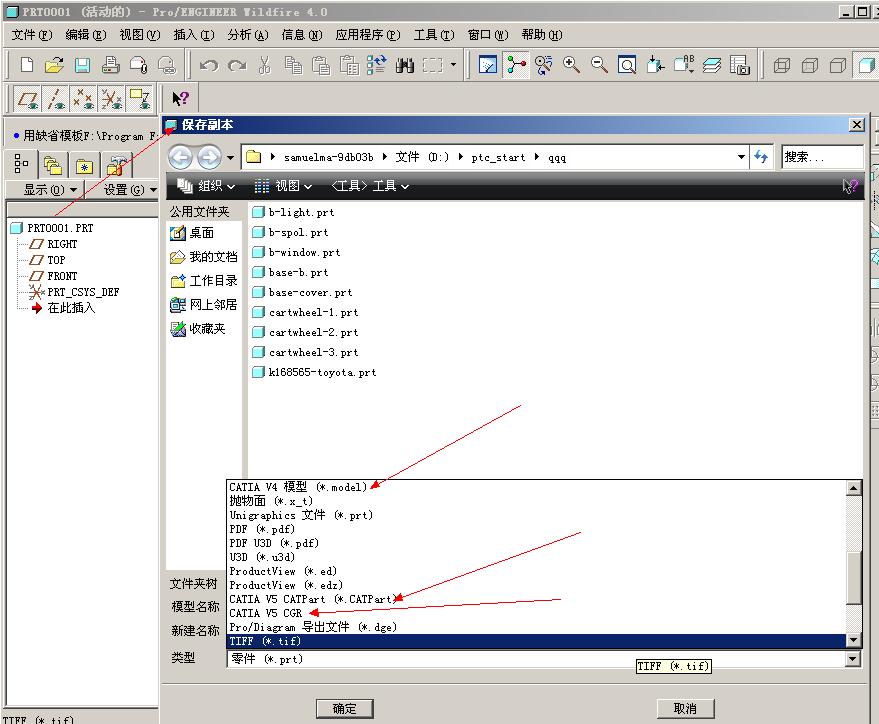Click the Zoom Out magnifier icon
This screenshot has width=879, height=724.
point(599,65)
